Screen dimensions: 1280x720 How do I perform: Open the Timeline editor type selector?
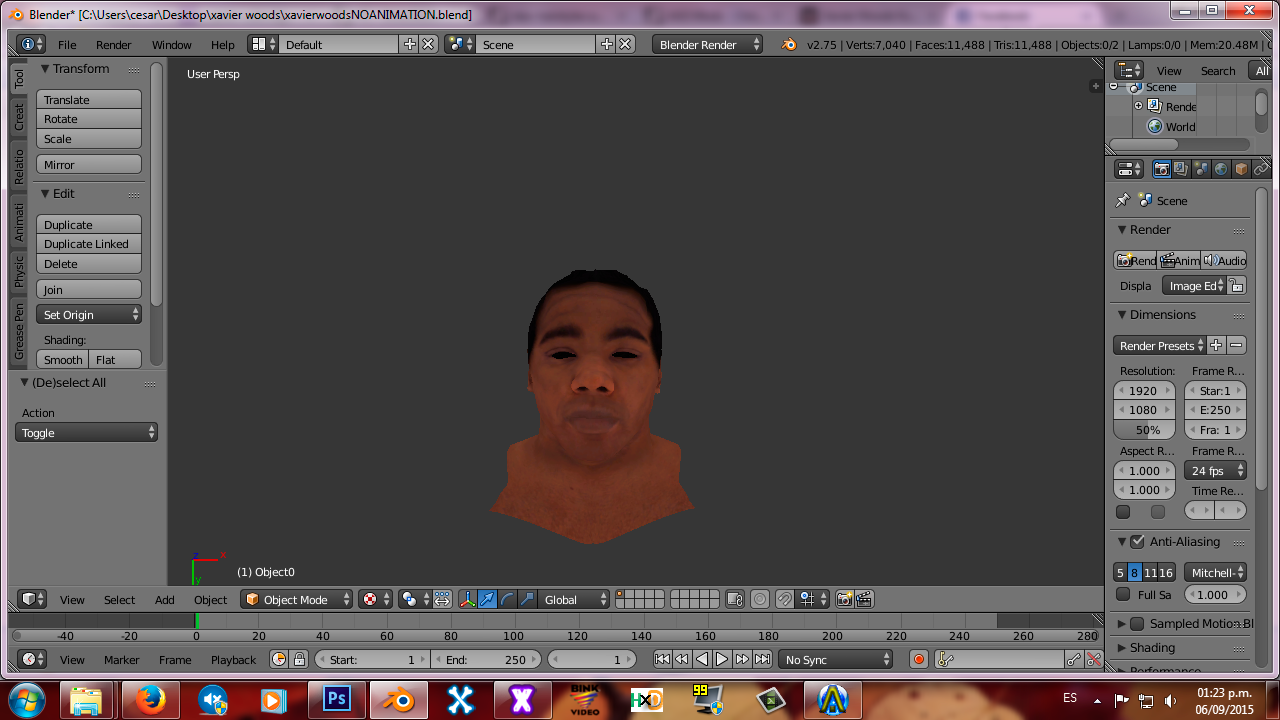click(33, 659)
